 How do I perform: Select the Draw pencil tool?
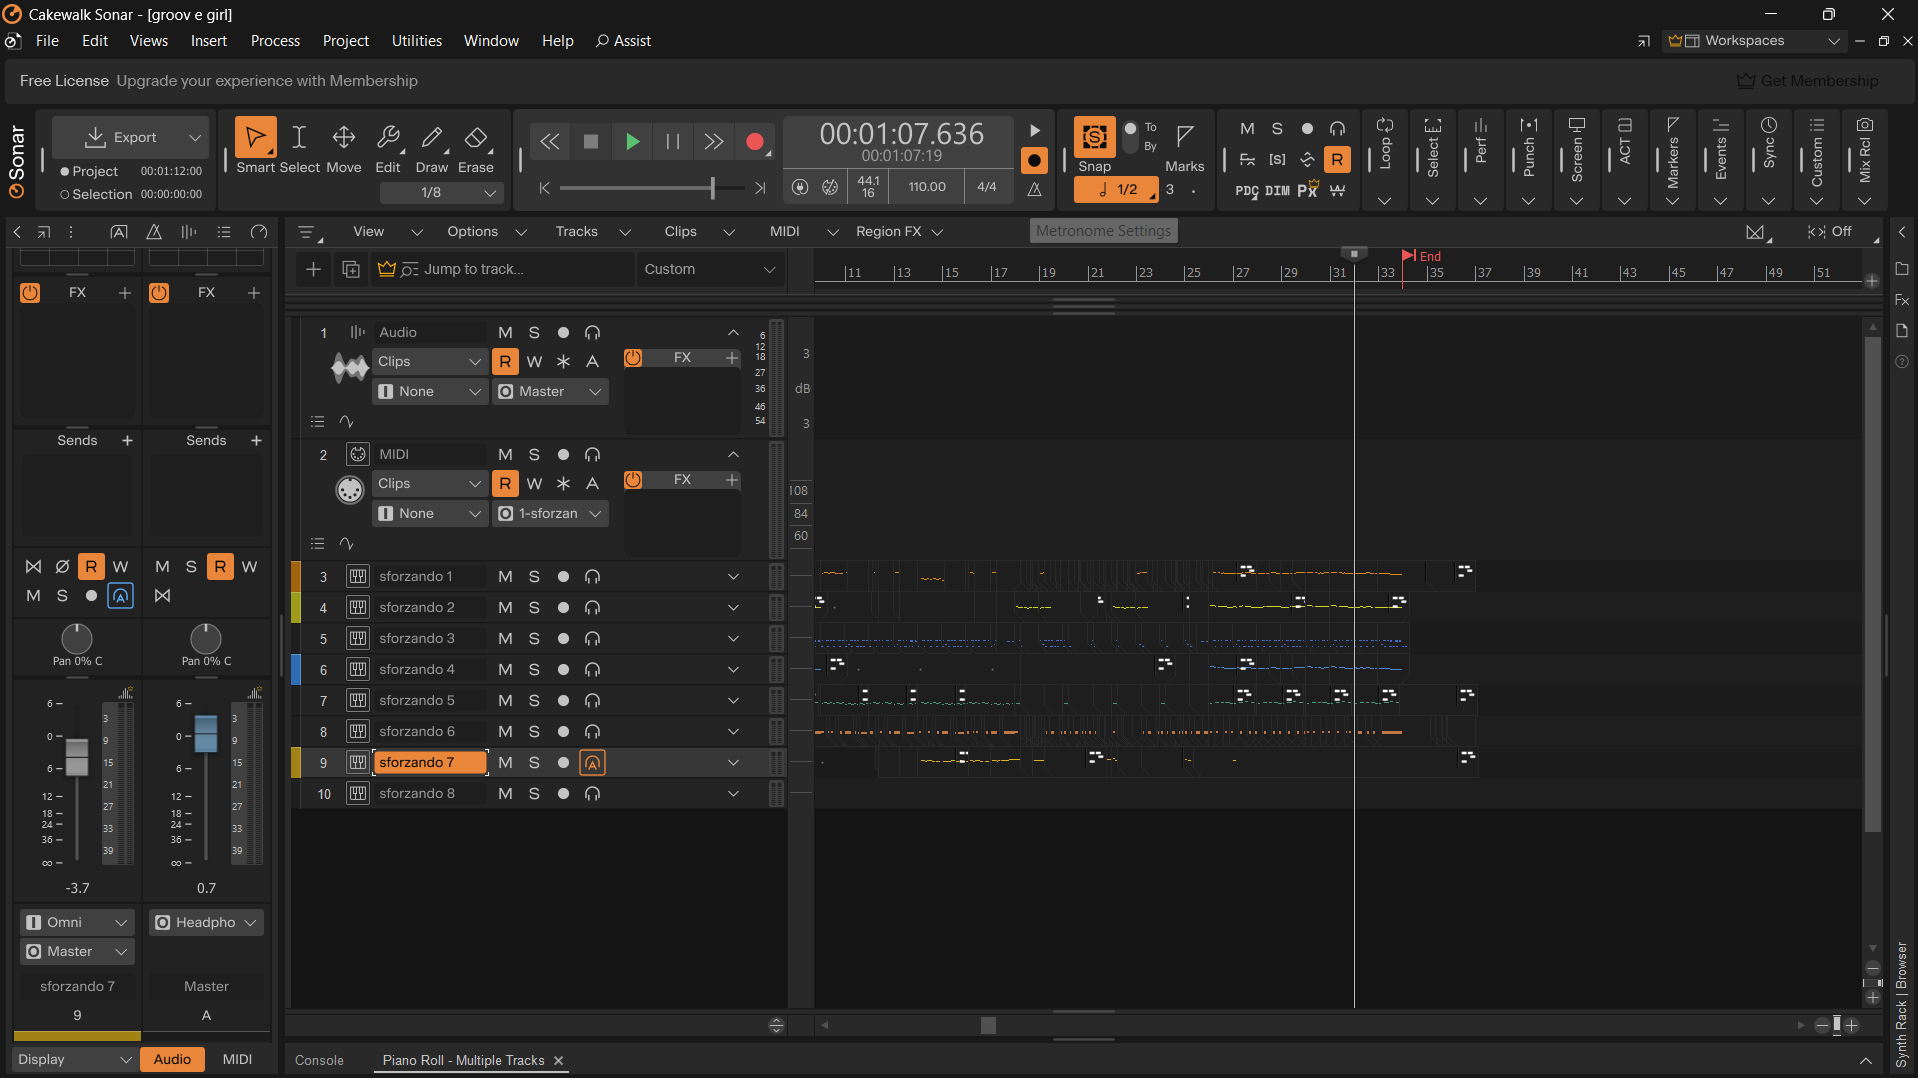click(432, 137)
